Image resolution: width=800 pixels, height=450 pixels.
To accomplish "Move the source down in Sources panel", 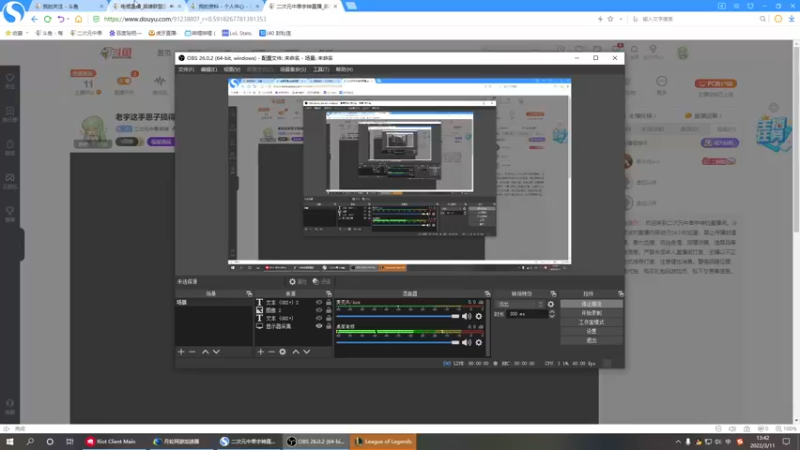I will point(307,352).
